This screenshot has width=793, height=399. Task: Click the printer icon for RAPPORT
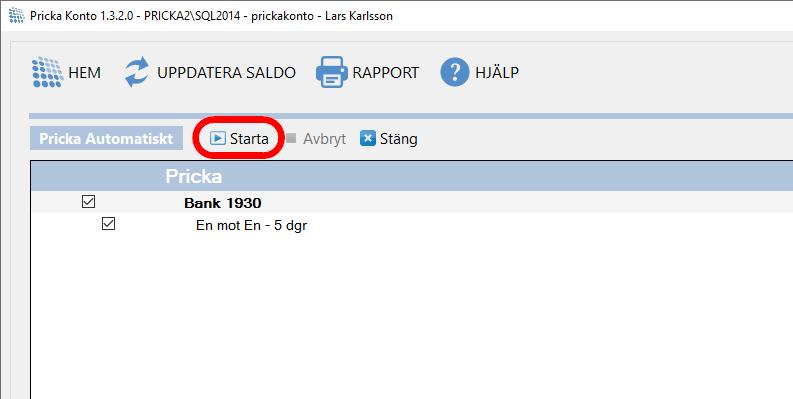click(x=331, y=72)
